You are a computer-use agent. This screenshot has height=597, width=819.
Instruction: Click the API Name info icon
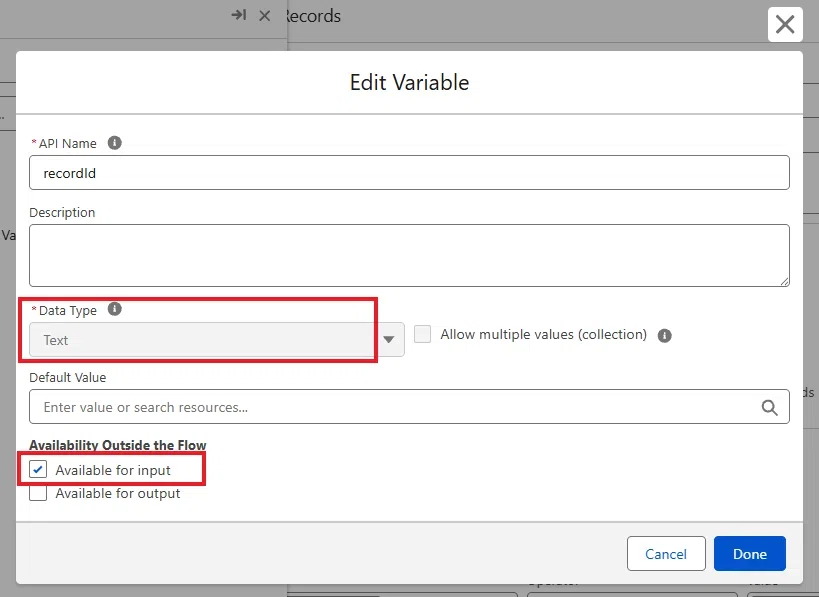coord(114,143)
